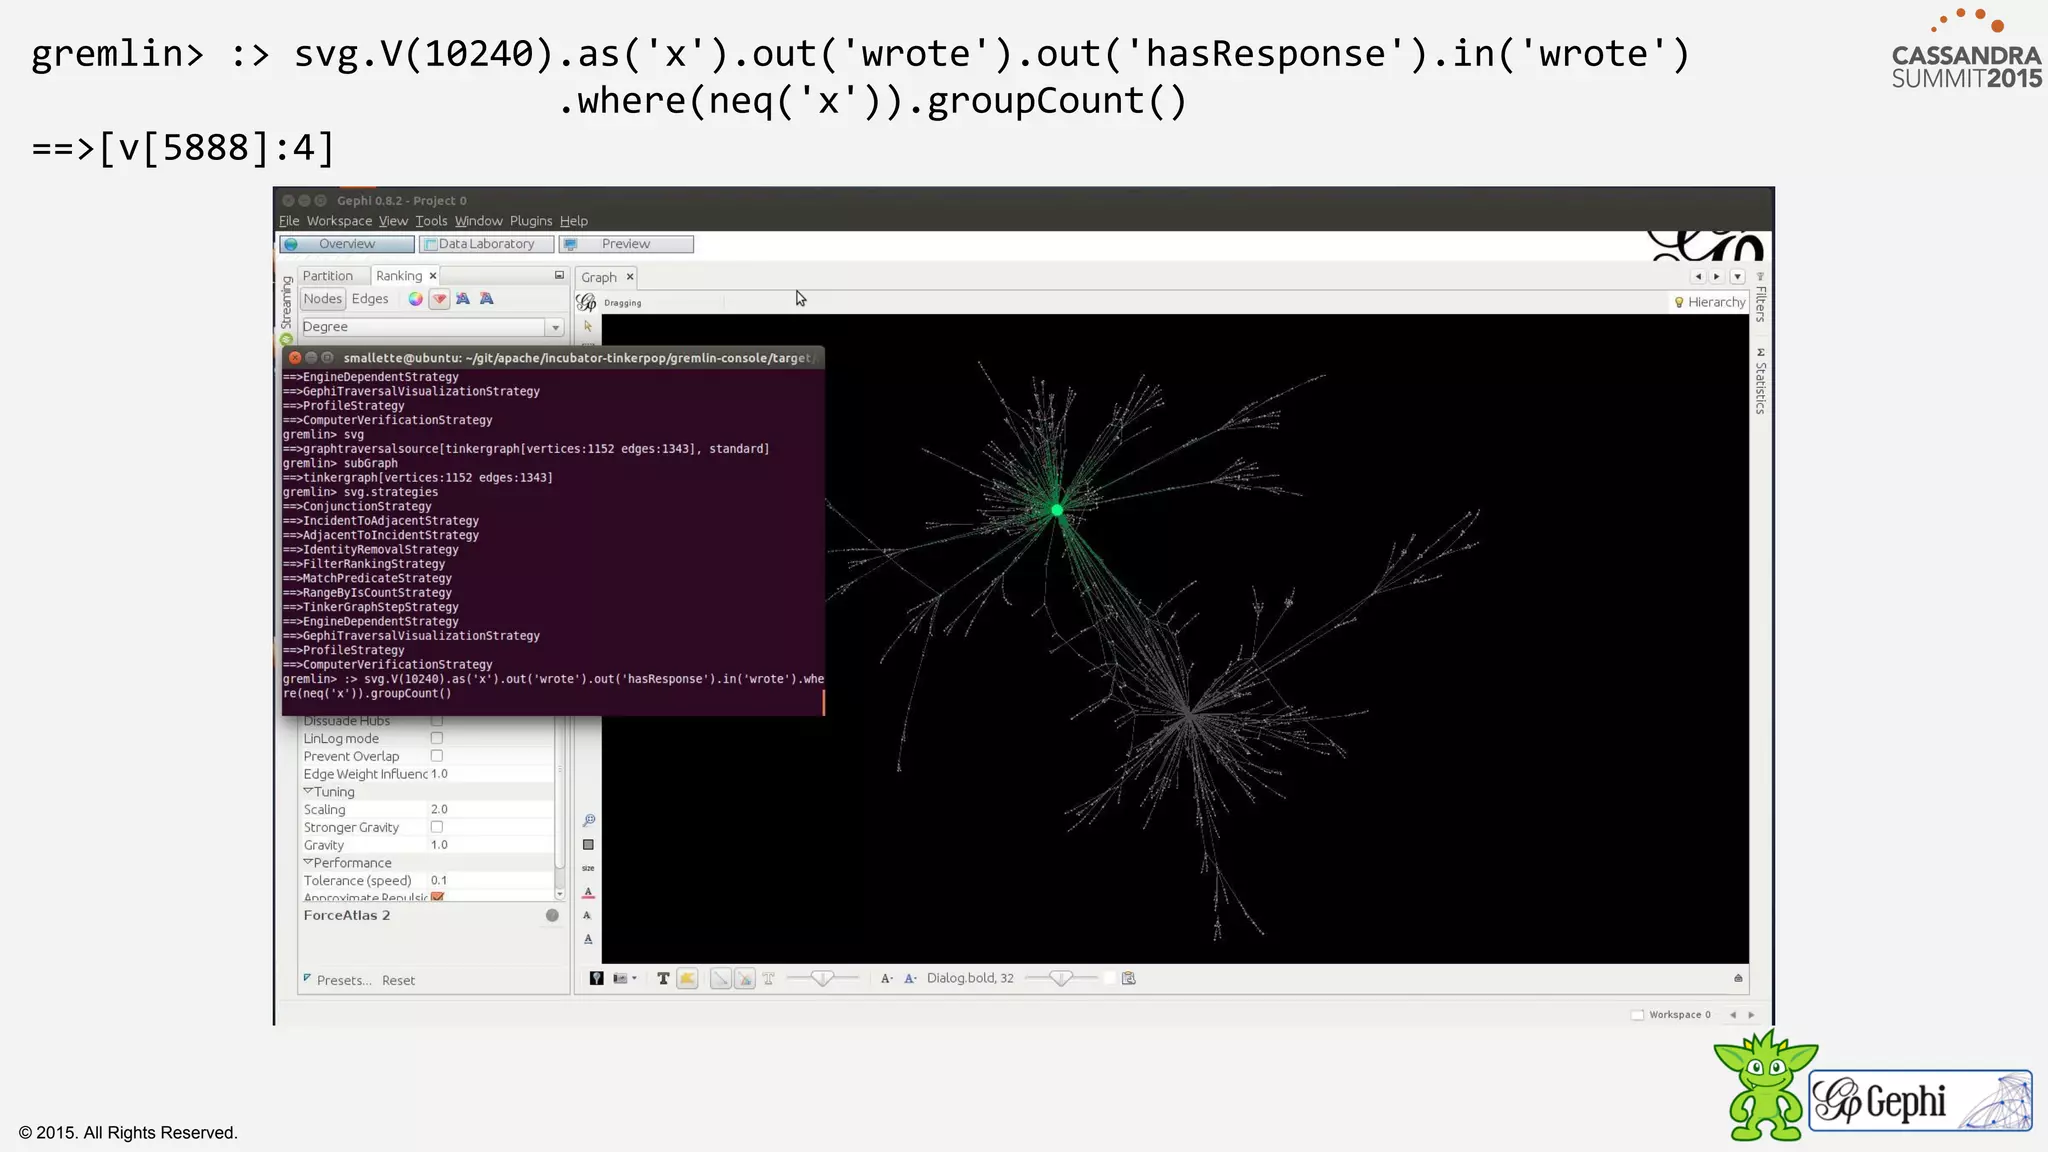This screenshot has width=2048, height=1152.
Task: Enable Prevent Overlap checkbox
Action: (437, 757)
